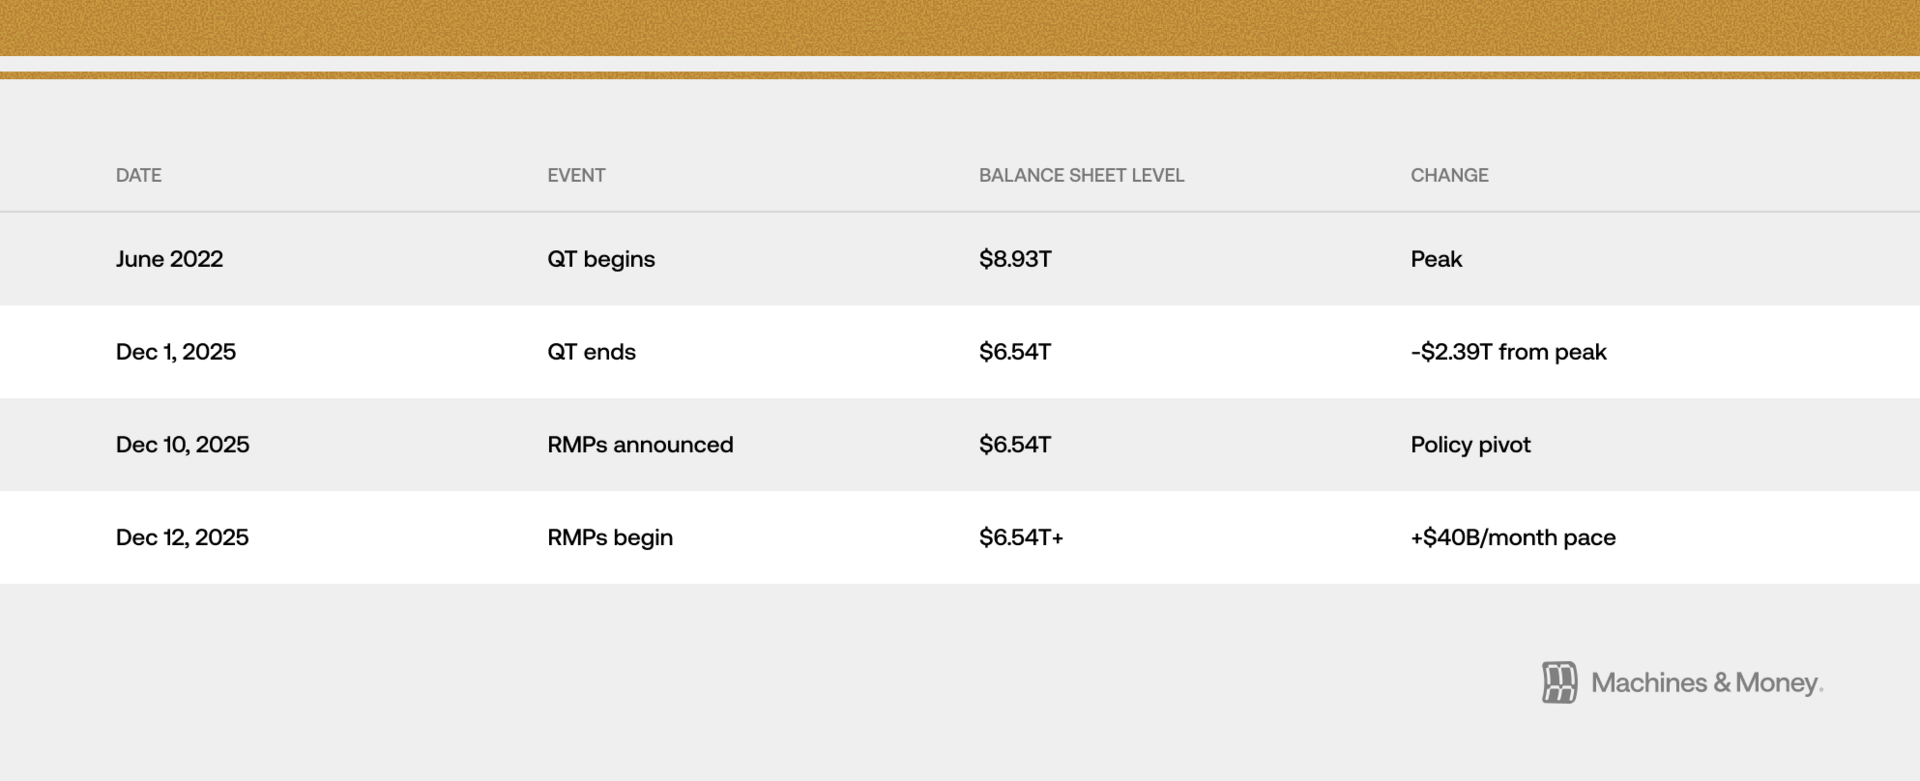The width and height of the screenshot is (1920, 781).
Task: Click the Machines & Money brand text
Action: [x=1706, y=683]
